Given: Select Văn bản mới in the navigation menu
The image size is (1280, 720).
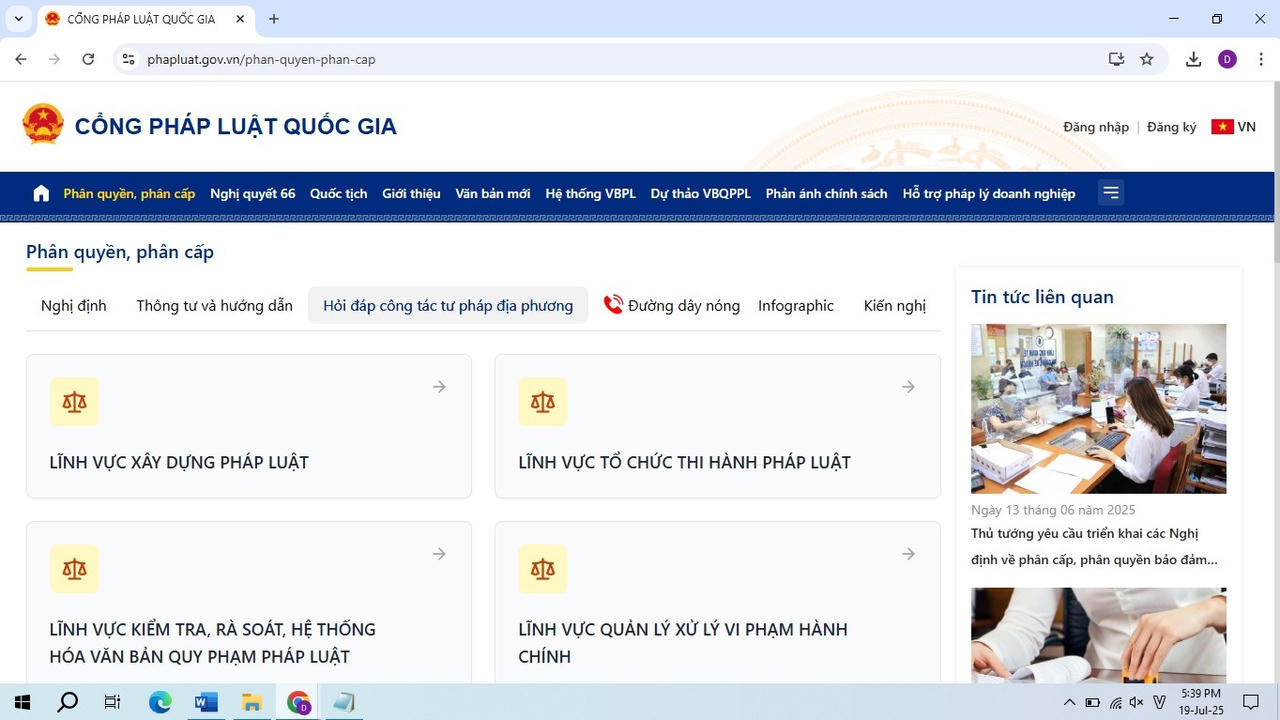Looking at the screenshot, I should point(492,193).
